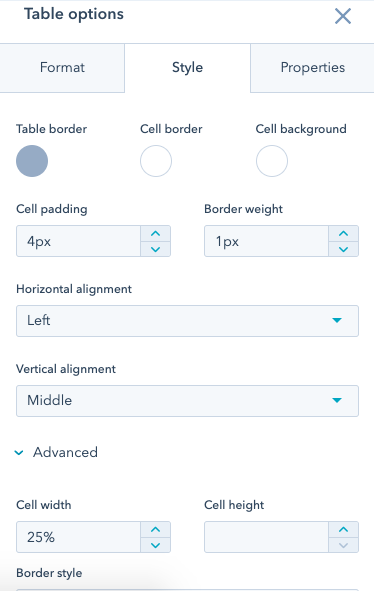Decrease cell width with down arrow
The height and width of the screenshot is (591, 374).
click(x=155, y=545)
